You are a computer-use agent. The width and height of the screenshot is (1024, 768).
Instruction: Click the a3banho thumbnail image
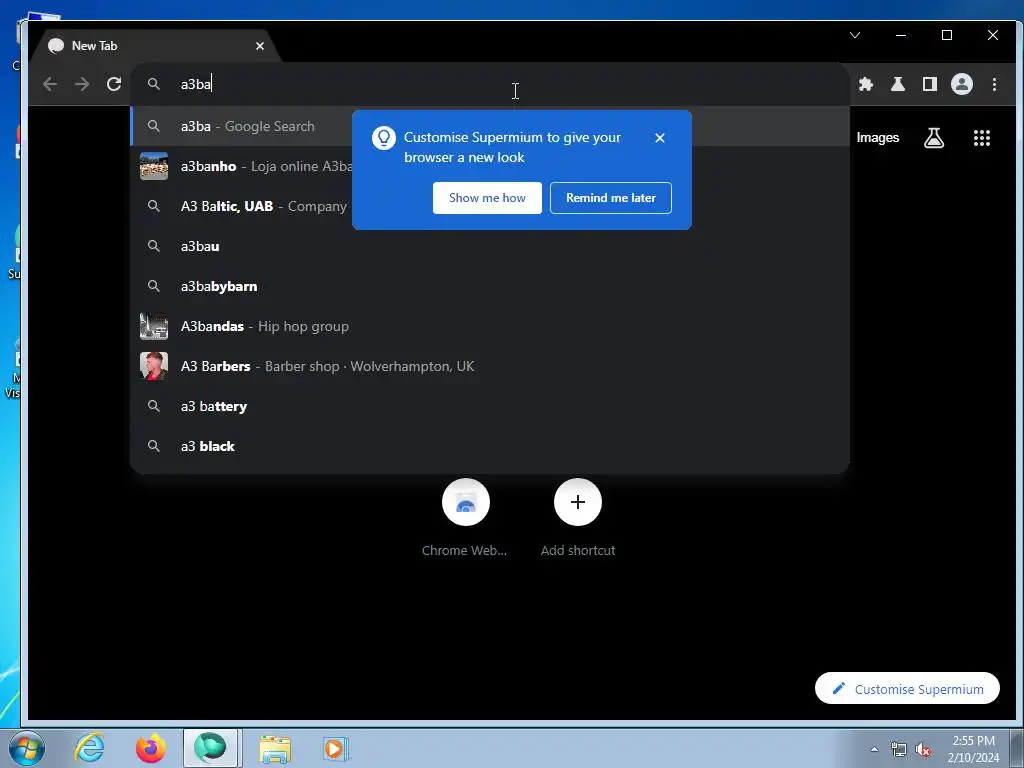click(x=154, y=166)
